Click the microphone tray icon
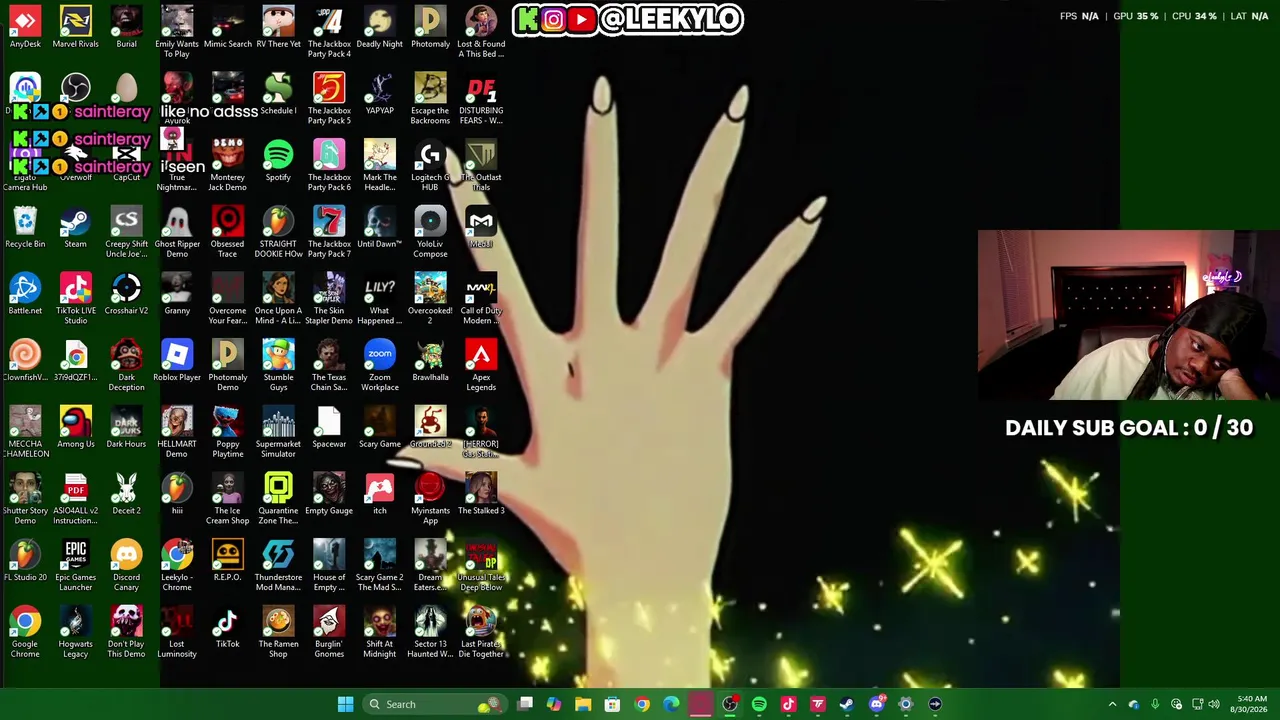The height and width of the screenshot is (720, 1280). (1155, 704)
